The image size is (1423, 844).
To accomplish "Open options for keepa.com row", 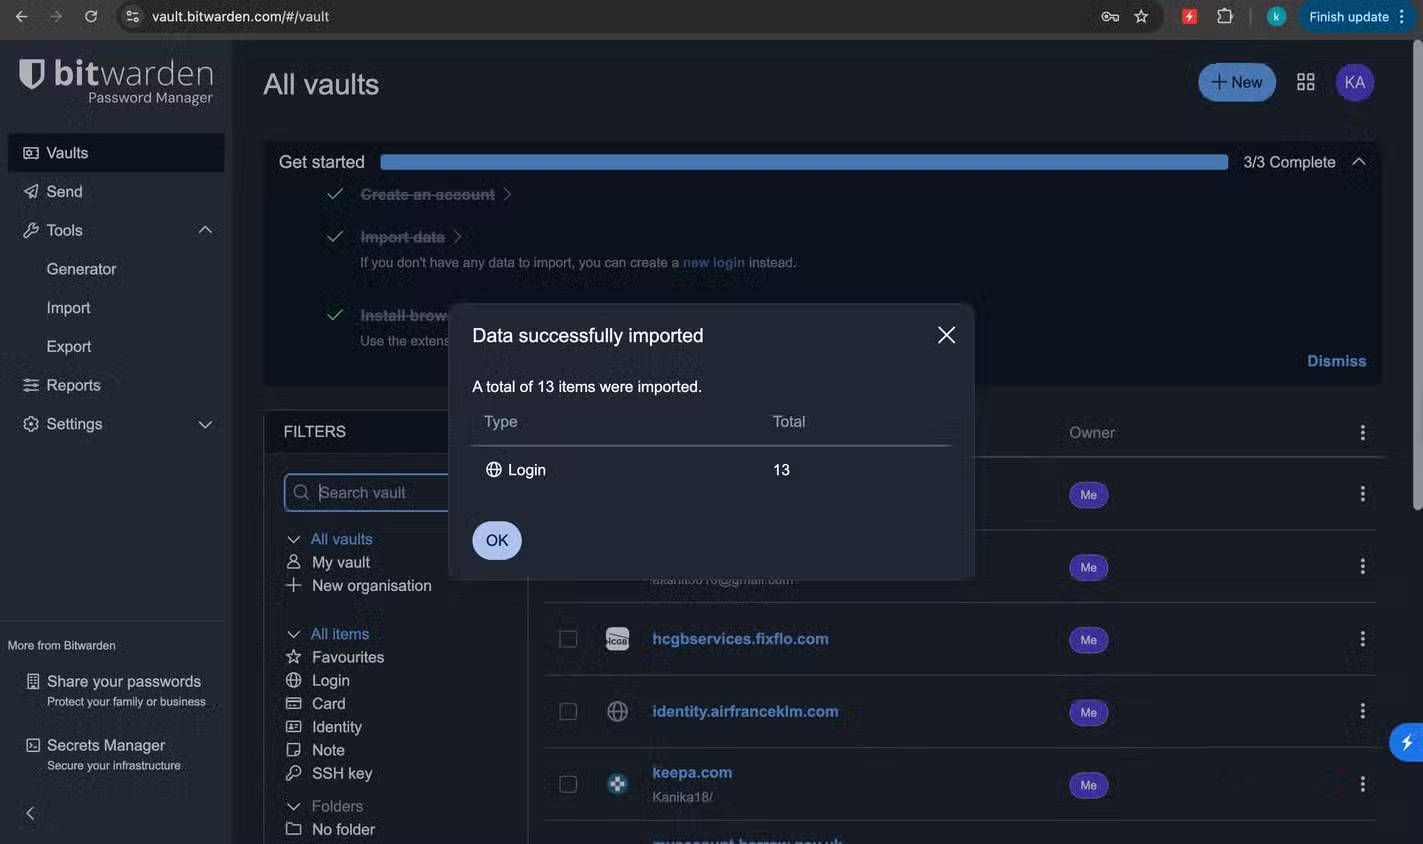I will pos(1362,784).
